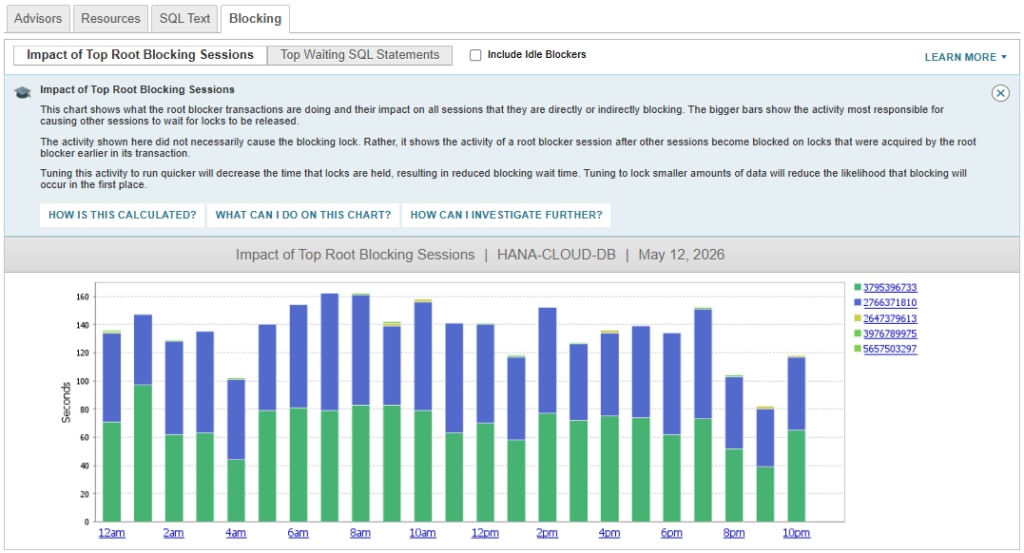
Task: Select the SQL Text tab
Action: (x=184, y=18)
